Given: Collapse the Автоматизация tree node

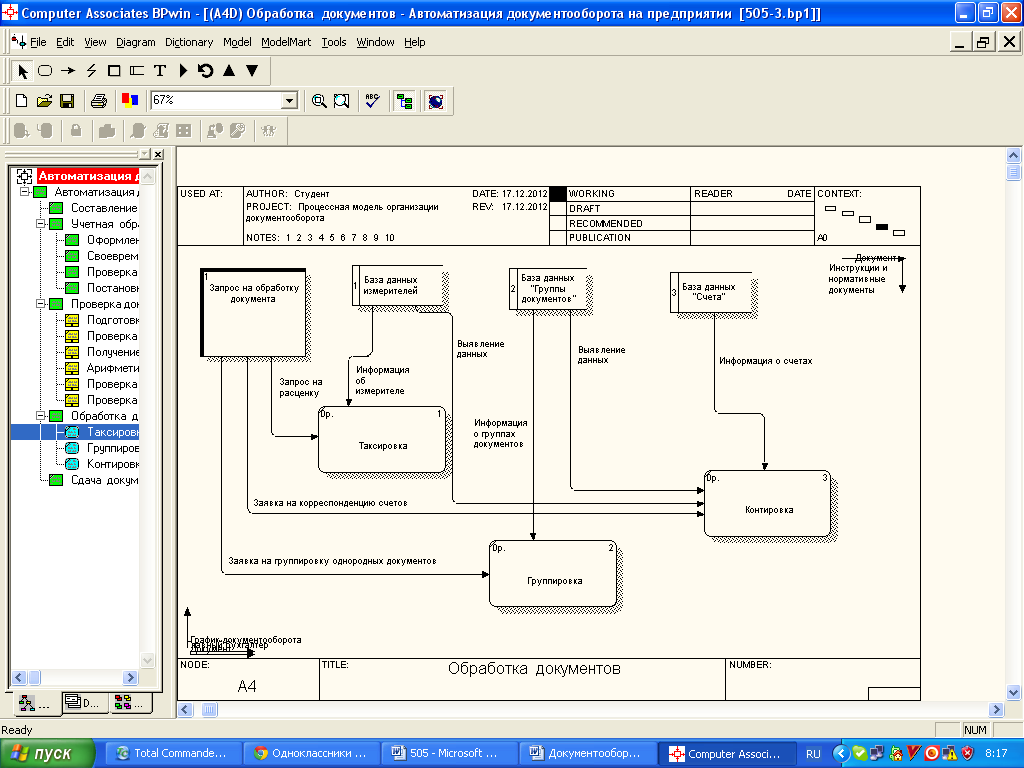Looking at the screenshot, I should (24, 192).
